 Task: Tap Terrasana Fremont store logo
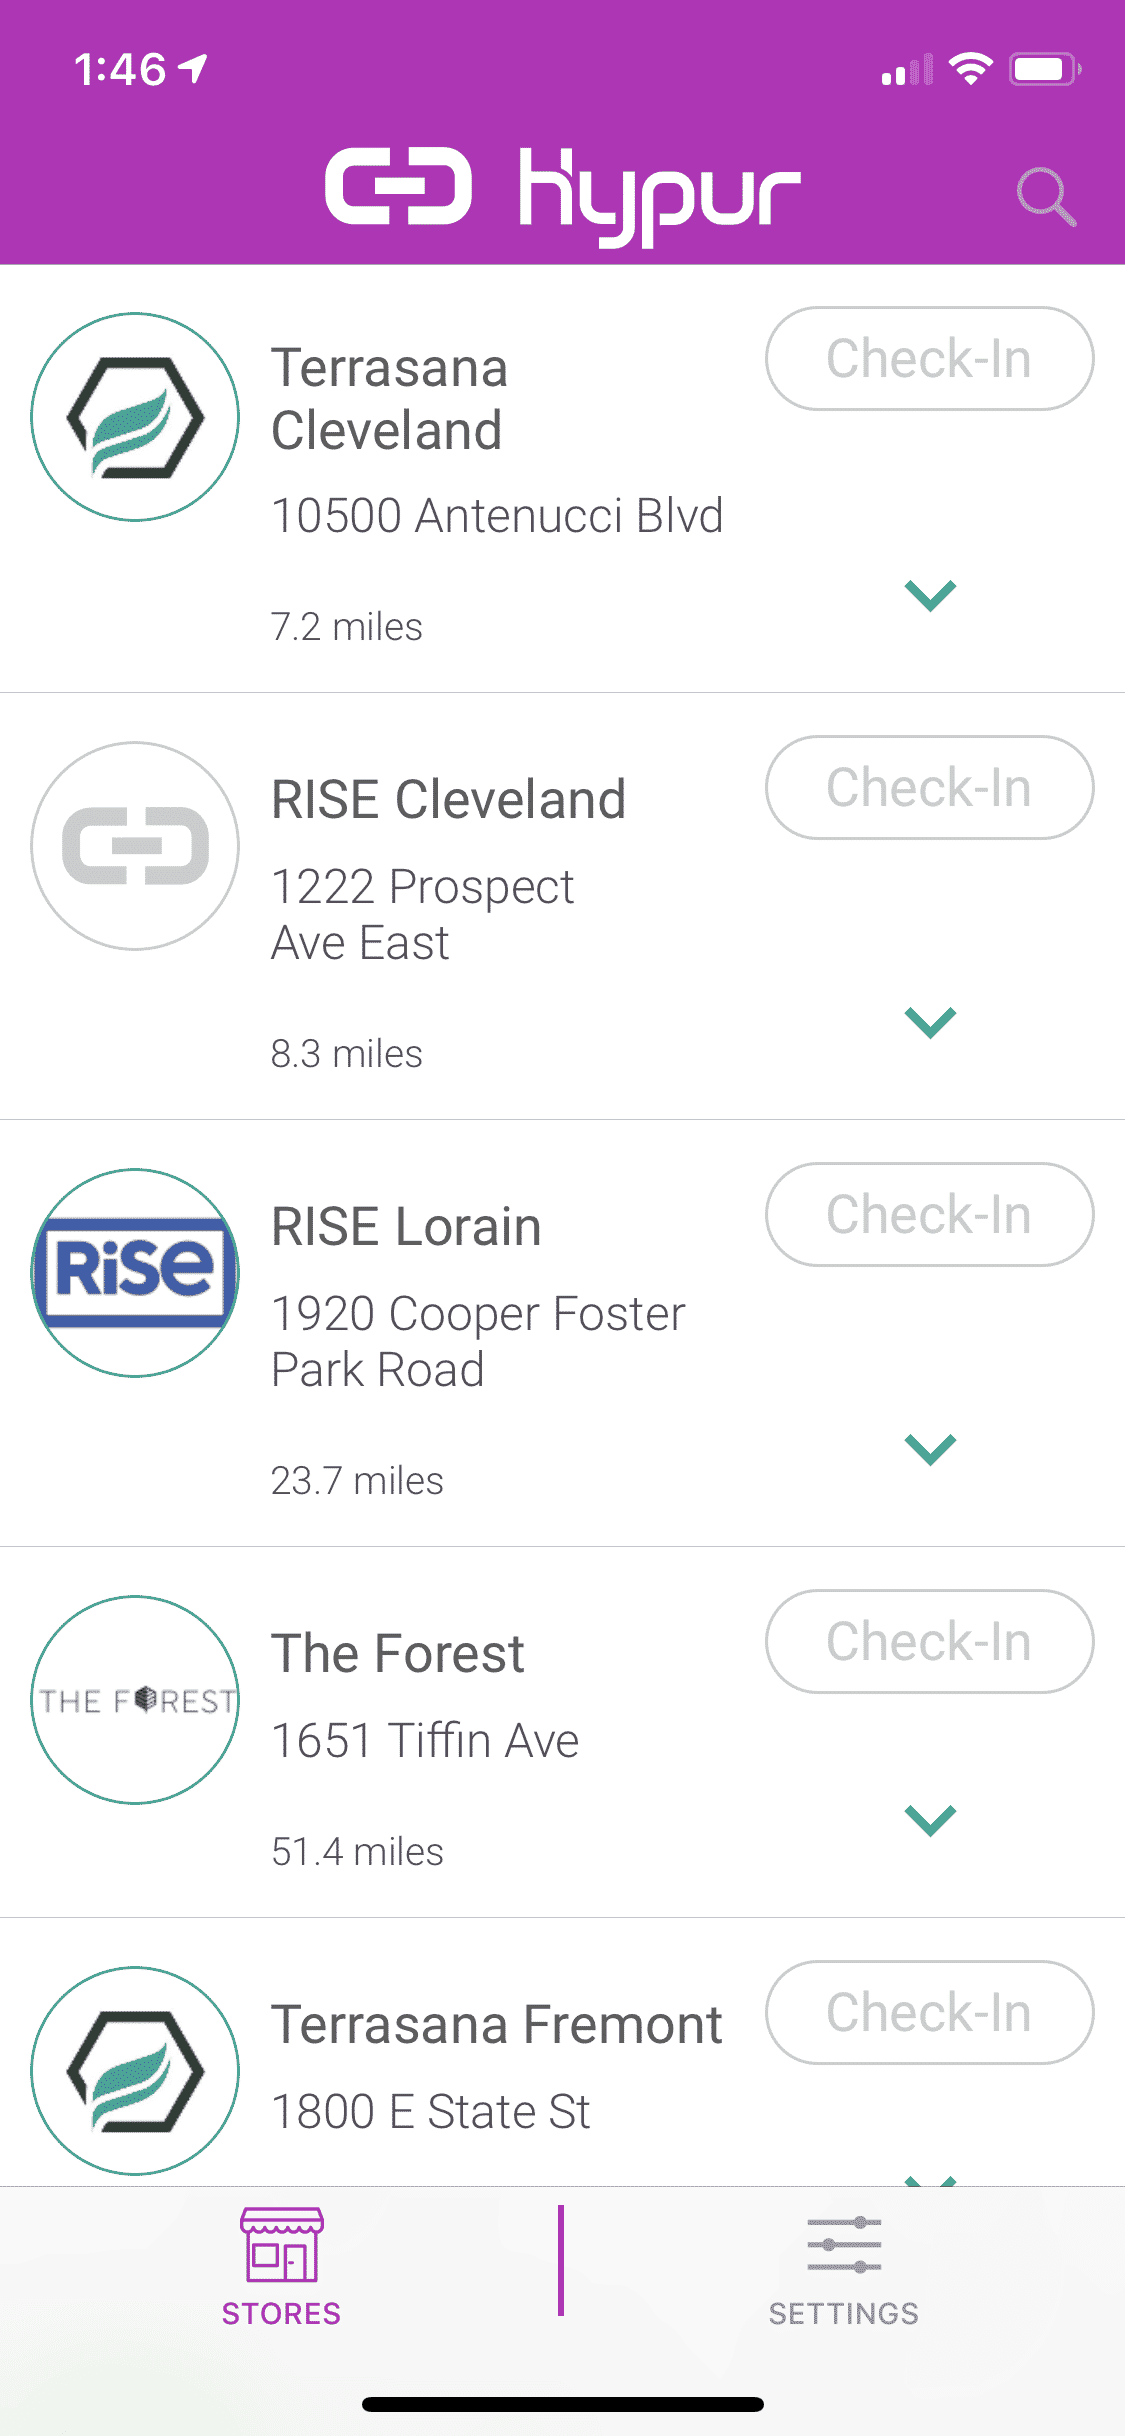pyautogui.click(x=135, y=2070)
